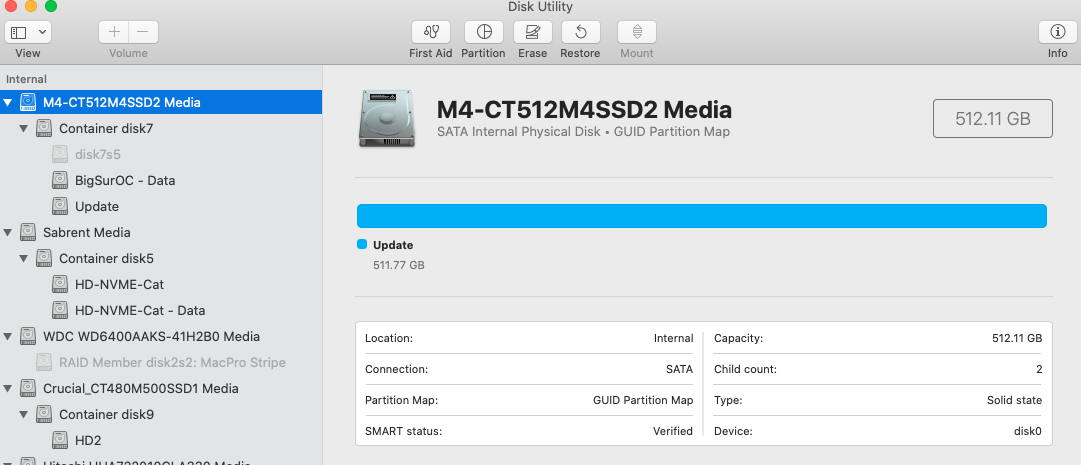The width and height of the screenshot is (1081, 465).
Task: Collapse Container disk7 disclosure triangle
Action: [23, 128]
